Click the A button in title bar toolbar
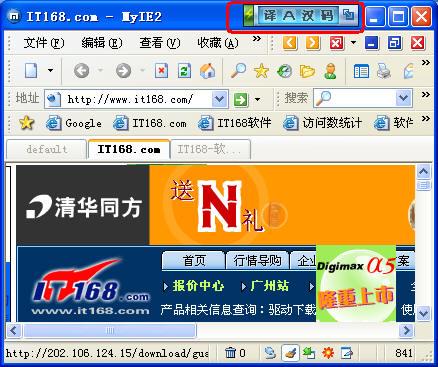438x367 pixels. coord(289,15)
